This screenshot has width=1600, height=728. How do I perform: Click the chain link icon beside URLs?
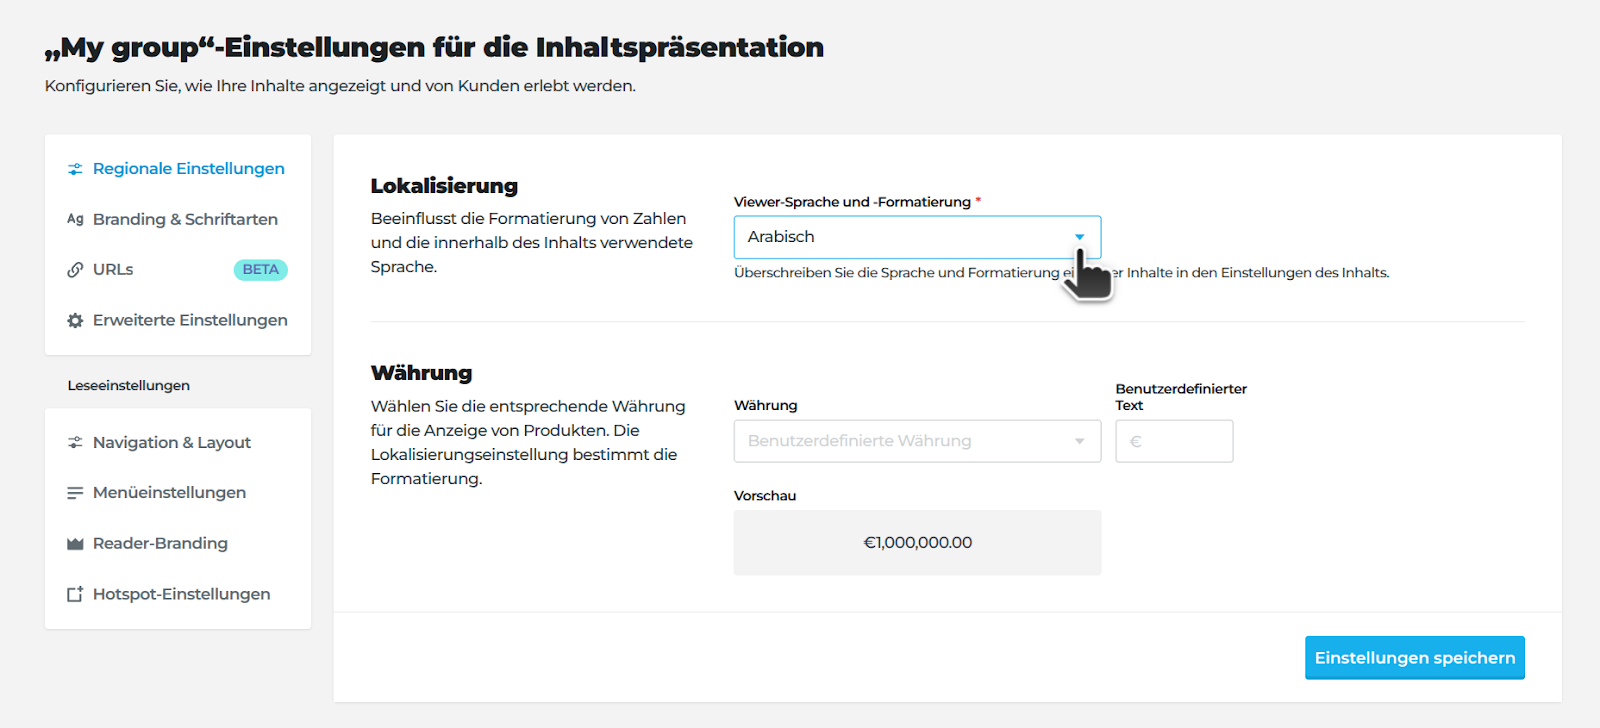[75, 270]
